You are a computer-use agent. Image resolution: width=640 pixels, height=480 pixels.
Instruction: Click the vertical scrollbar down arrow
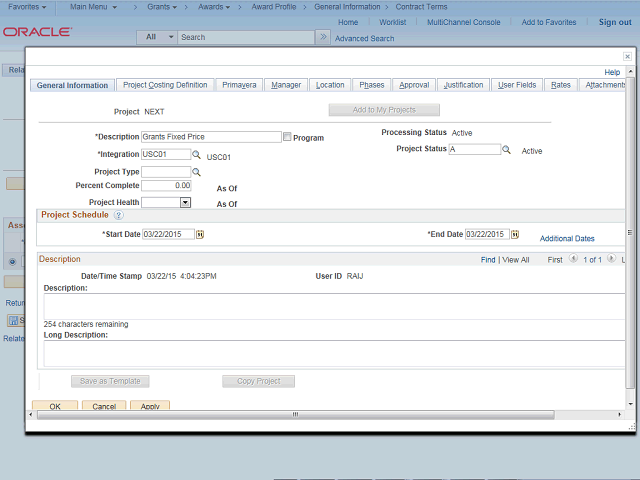coord(630,404)
